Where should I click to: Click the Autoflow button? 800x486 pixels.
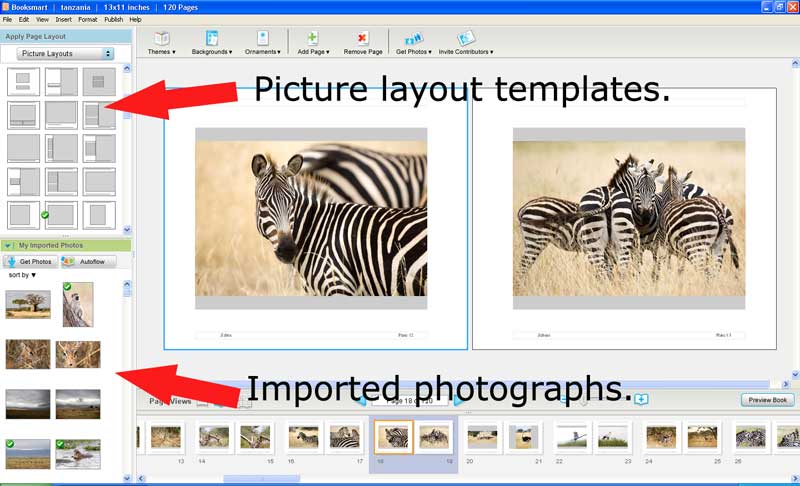click(x=88, y=262)
